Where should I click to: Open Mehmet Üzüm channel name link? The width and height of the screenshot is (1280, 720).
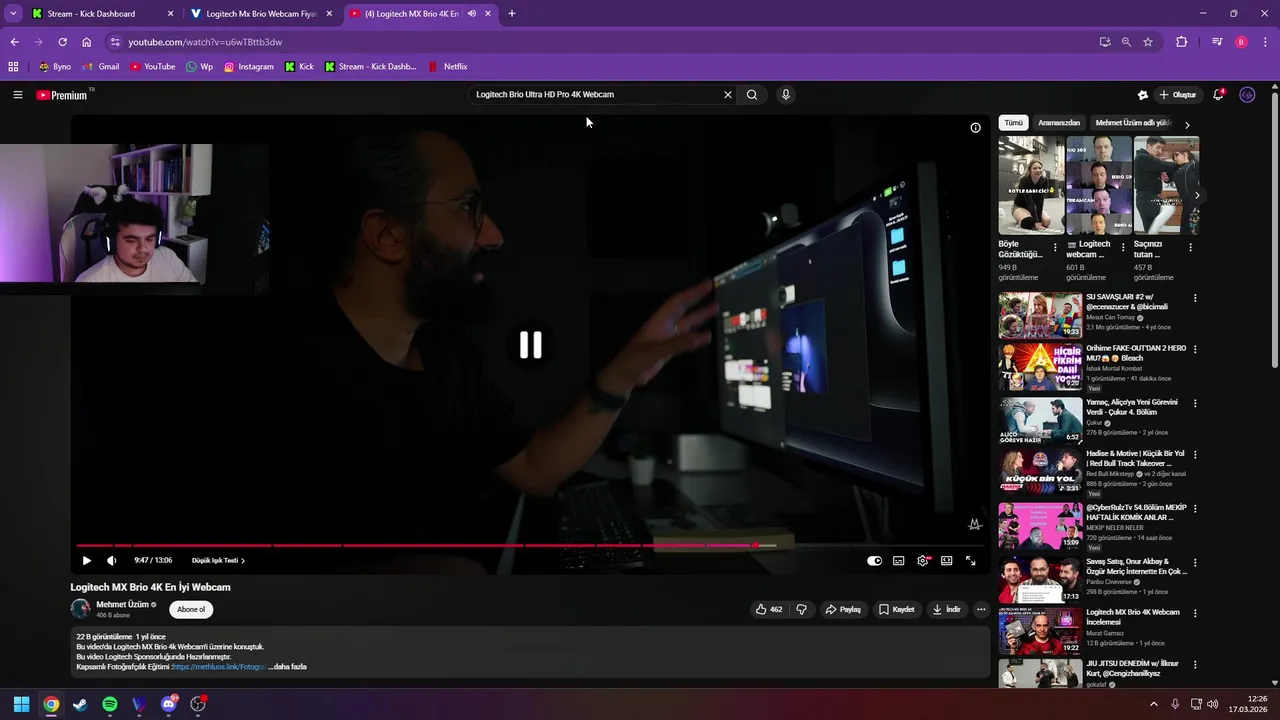(122, 604)
